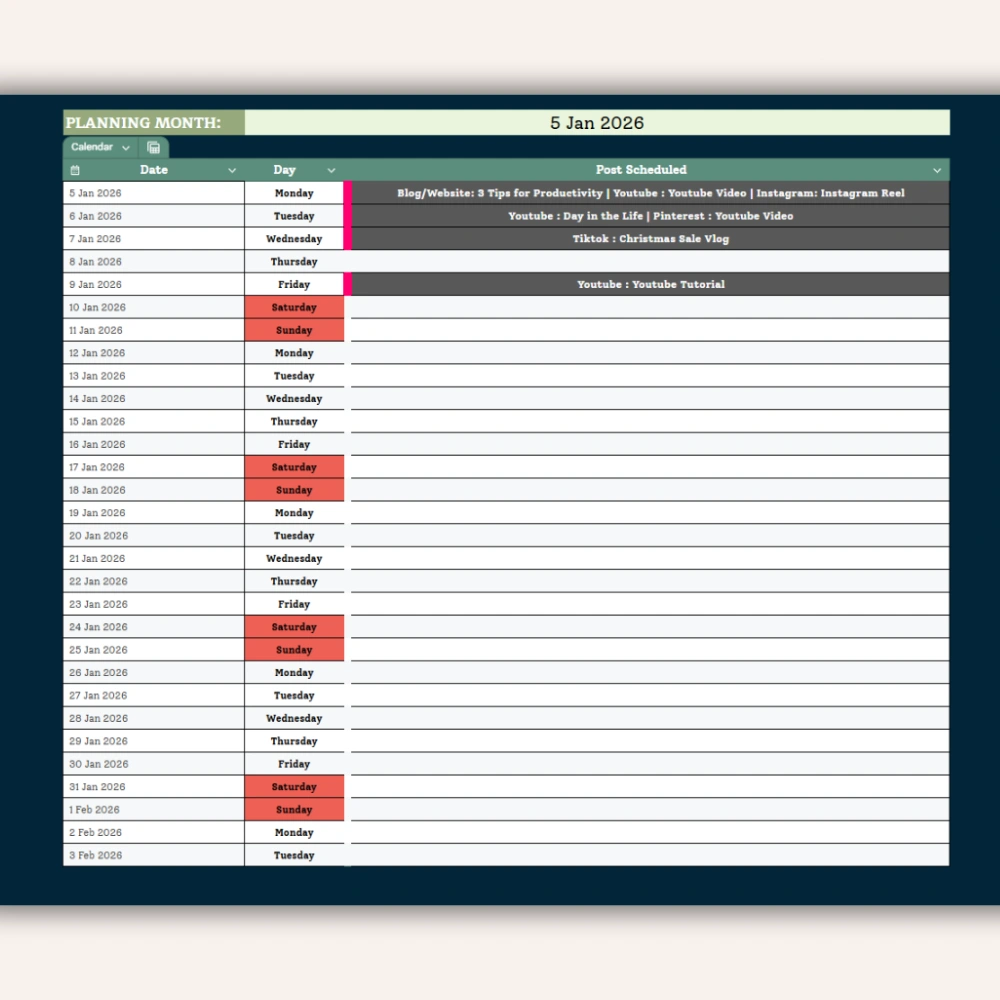Screen dimensions: 1000x1000
Task: Click the 'Blog/Website: 3 Tips for Productivity' post
Action: tap(650, 192)
